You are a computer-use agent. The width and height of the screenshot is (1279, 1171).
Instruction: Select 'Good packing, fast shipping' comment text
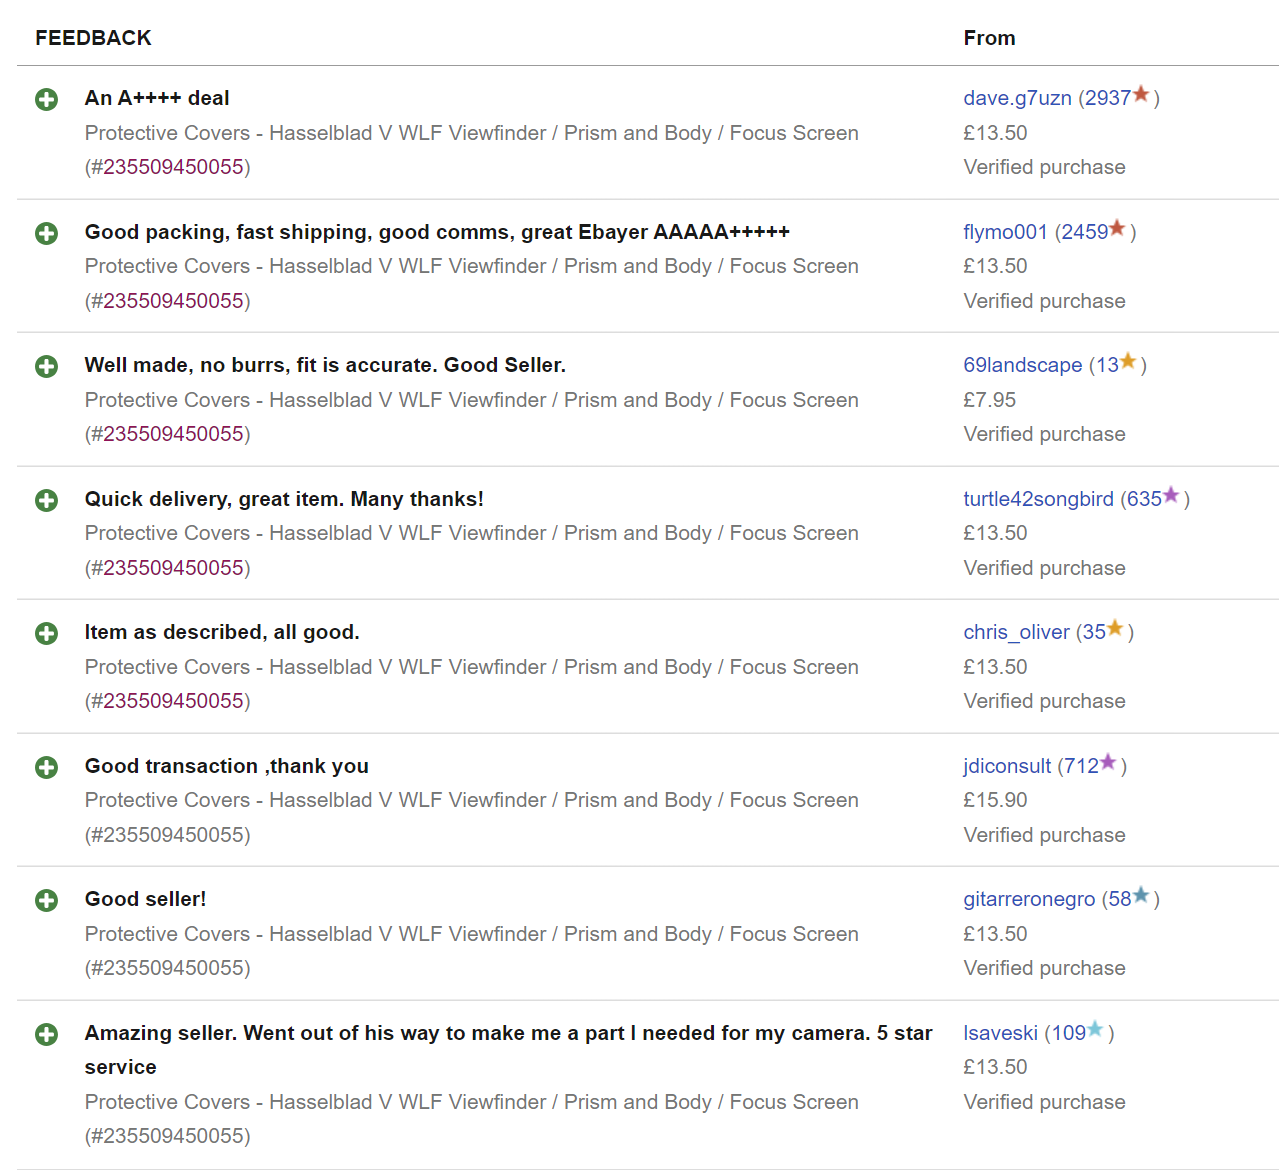pyautogui.click(x=437, y=232)
